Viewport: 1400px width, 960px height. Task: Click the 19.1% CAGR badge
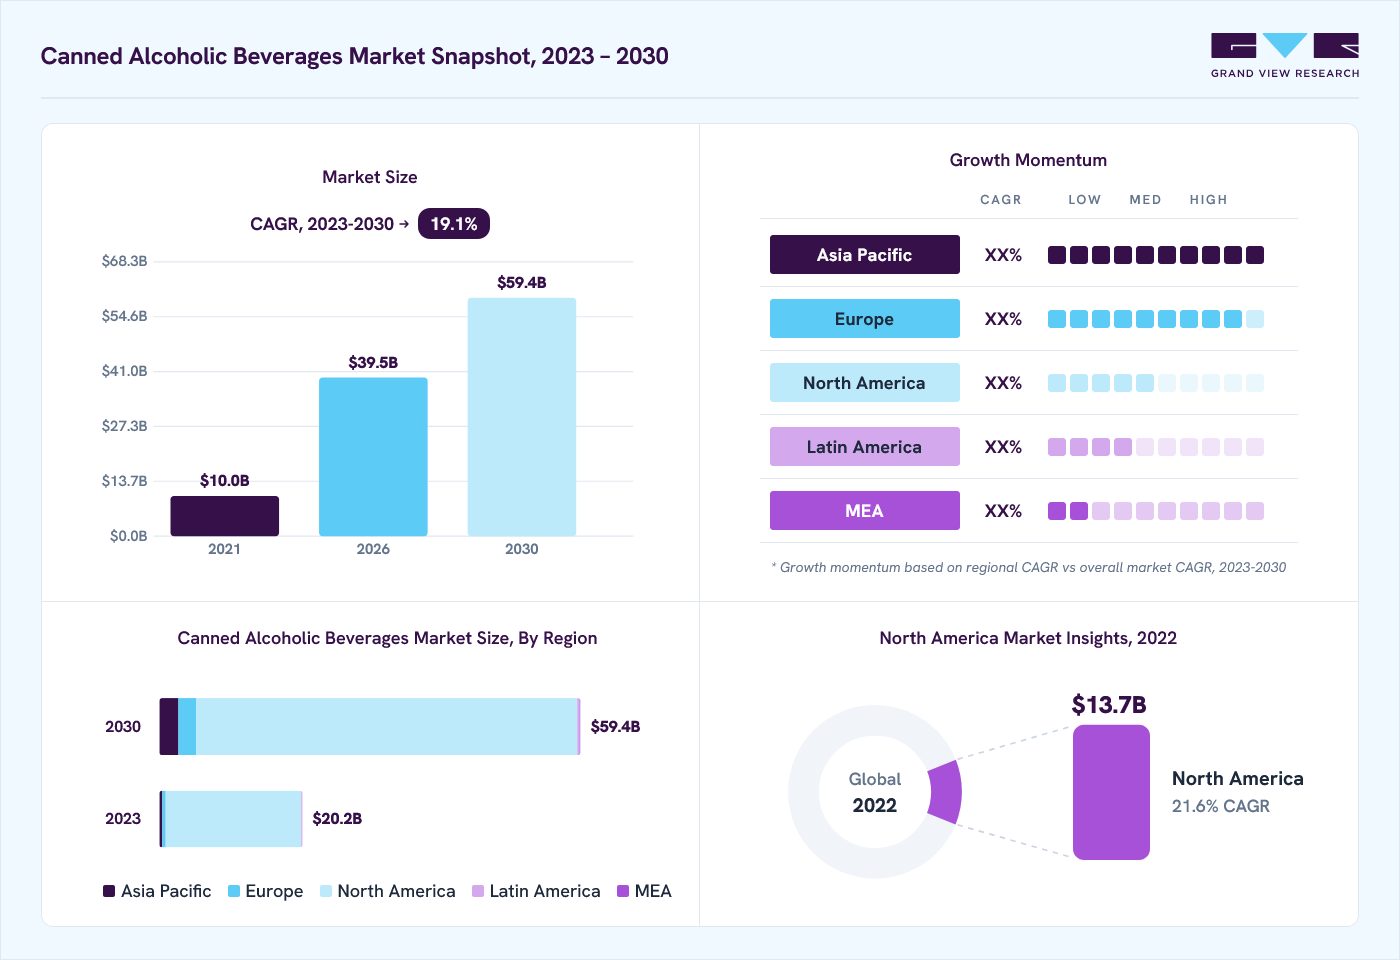454,224
